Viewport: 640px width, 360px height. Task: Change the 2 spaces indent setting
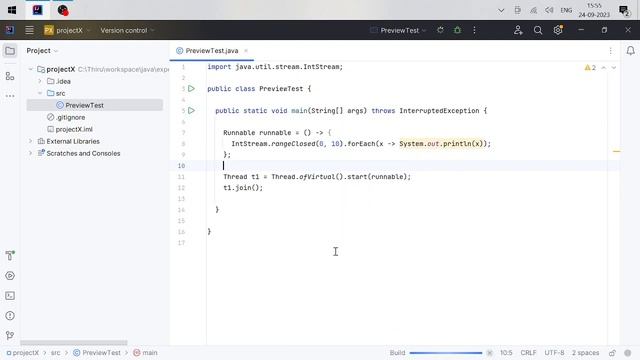585,353
